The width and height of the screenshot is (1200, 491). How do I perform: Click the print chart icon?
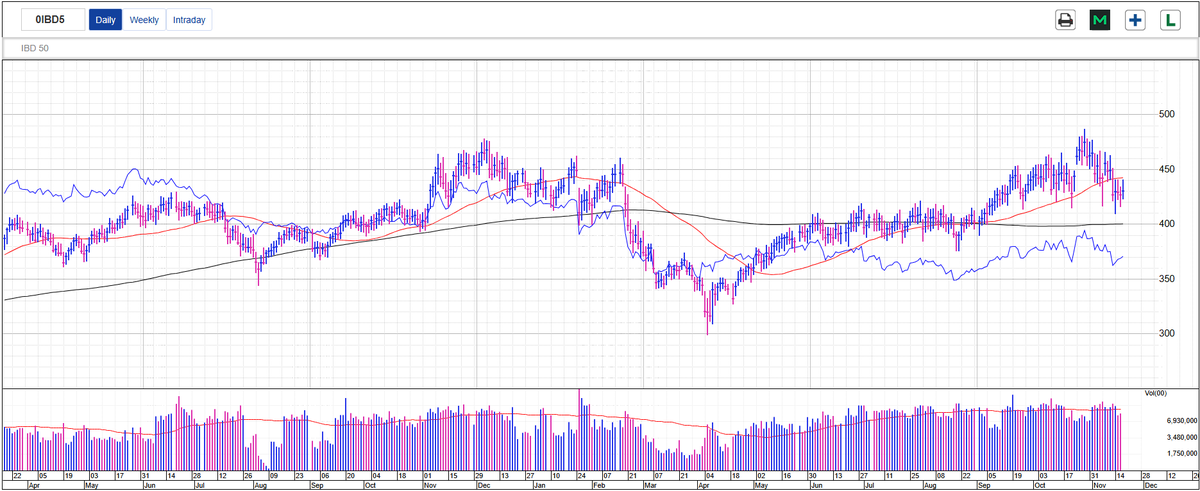click(1066, 20)
